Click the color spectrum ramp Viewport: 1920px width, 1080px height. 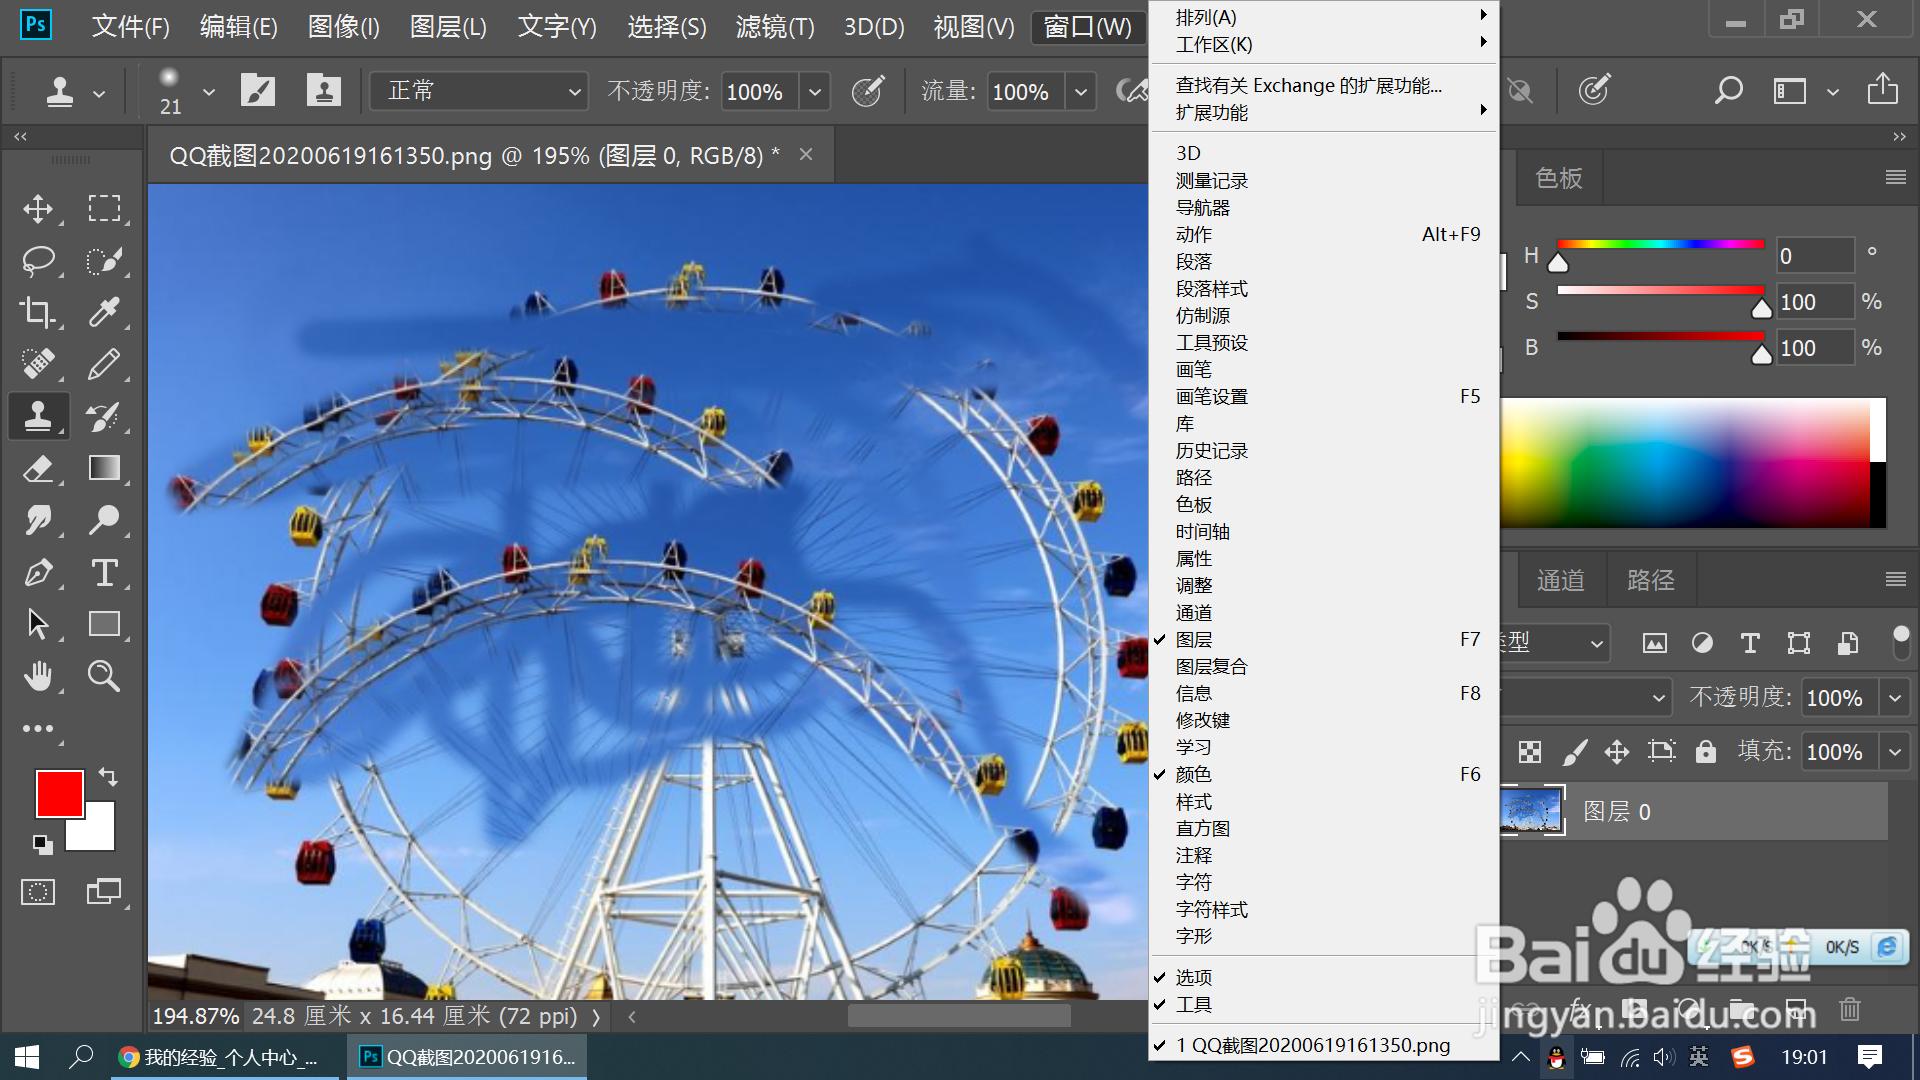tap(1684, 463)
